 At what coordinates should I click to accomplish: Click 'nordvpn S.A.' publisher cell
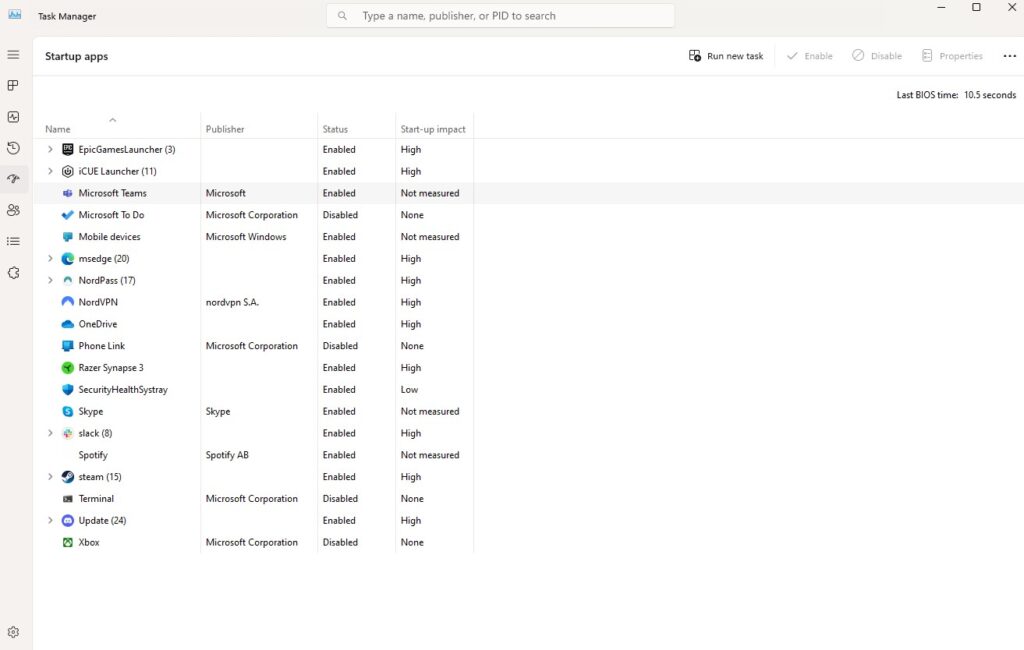[x=232, y=302]
